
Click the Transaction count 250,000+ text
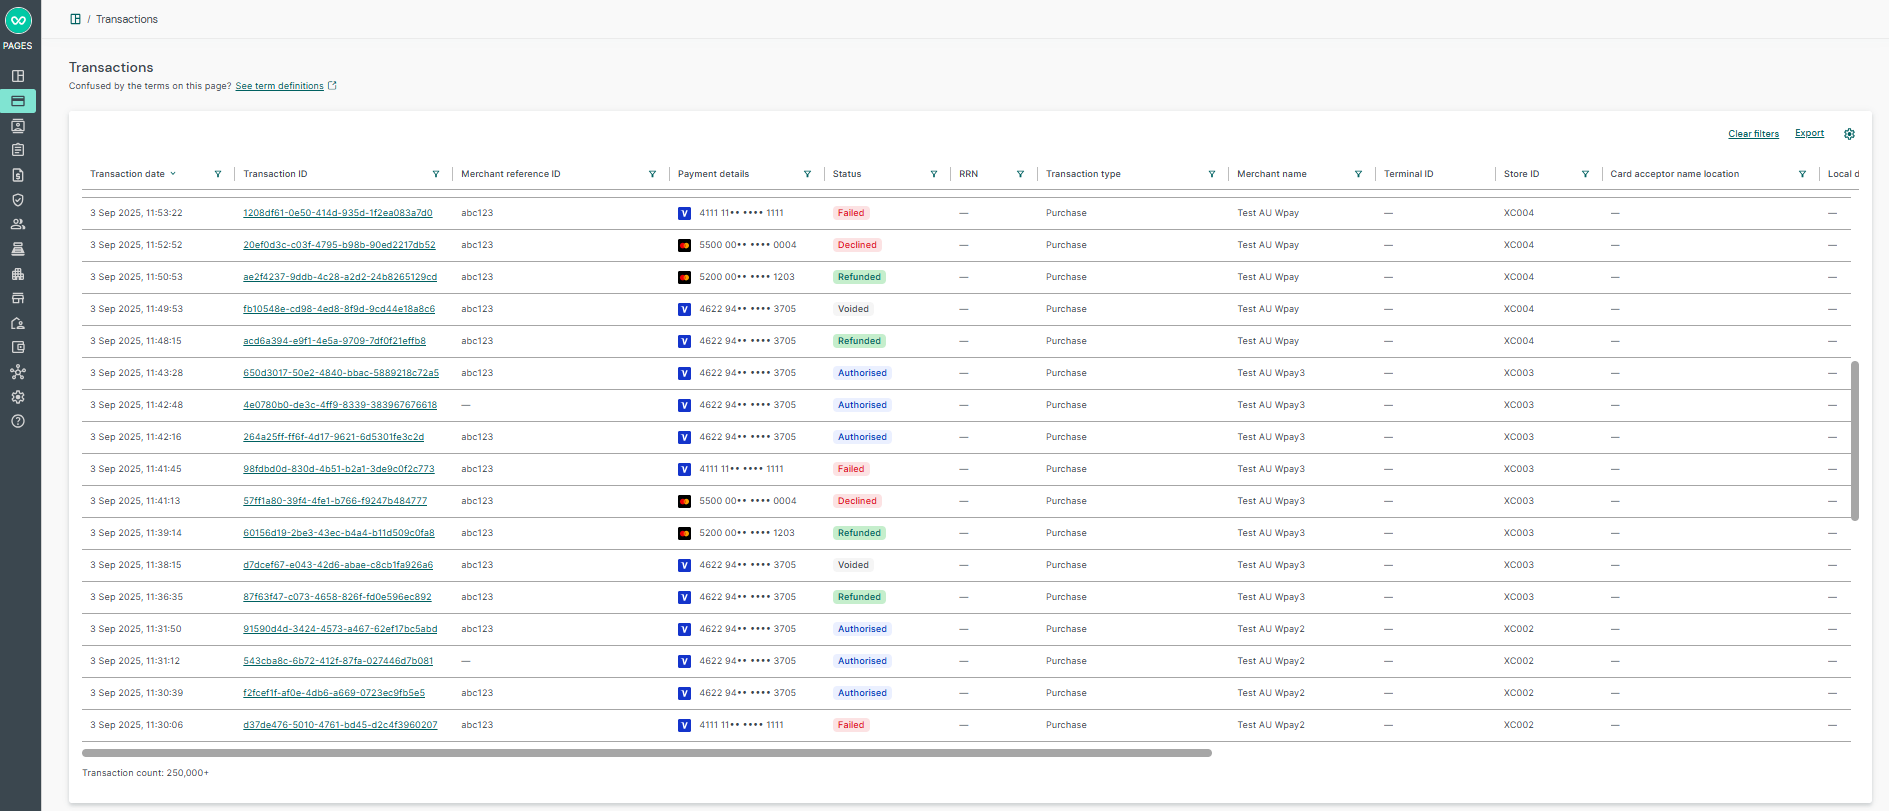(x=145, y=773)
